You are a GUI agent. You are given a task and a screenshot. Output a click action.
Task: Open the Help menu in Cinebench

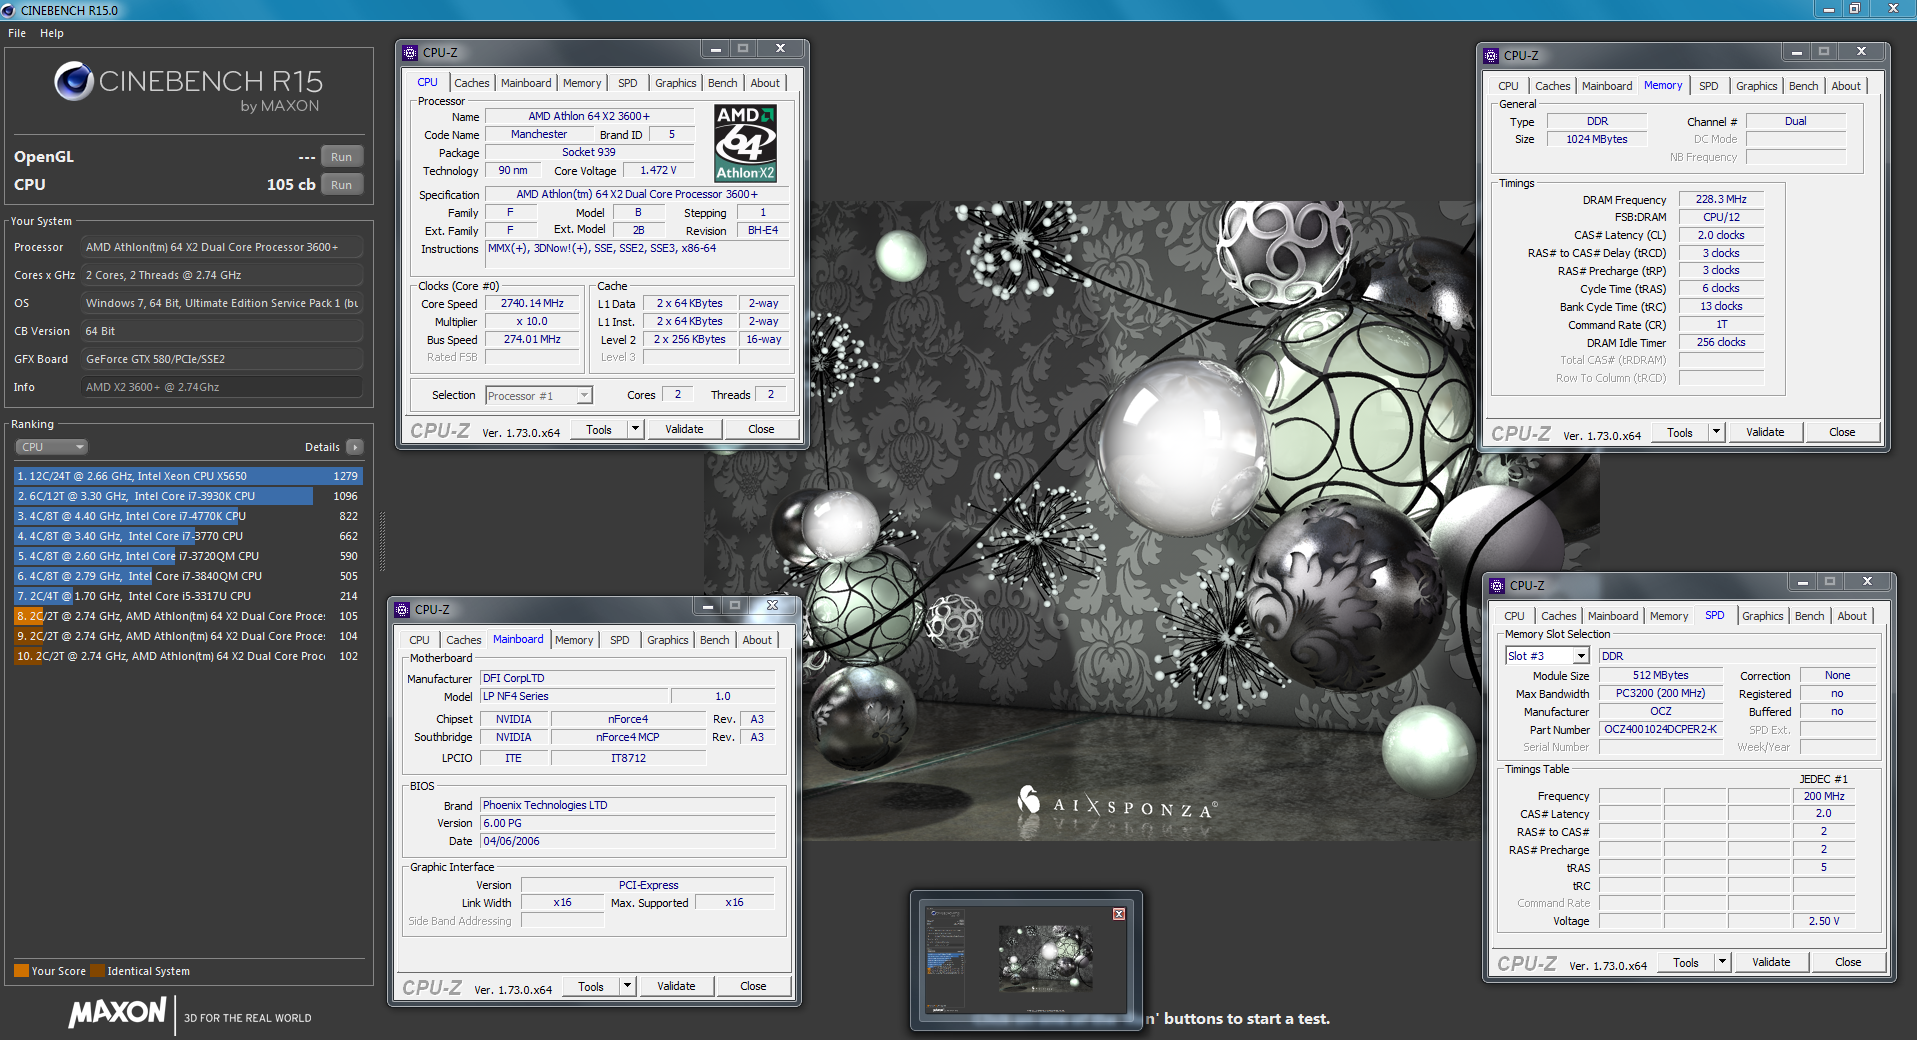coord(52,33)
